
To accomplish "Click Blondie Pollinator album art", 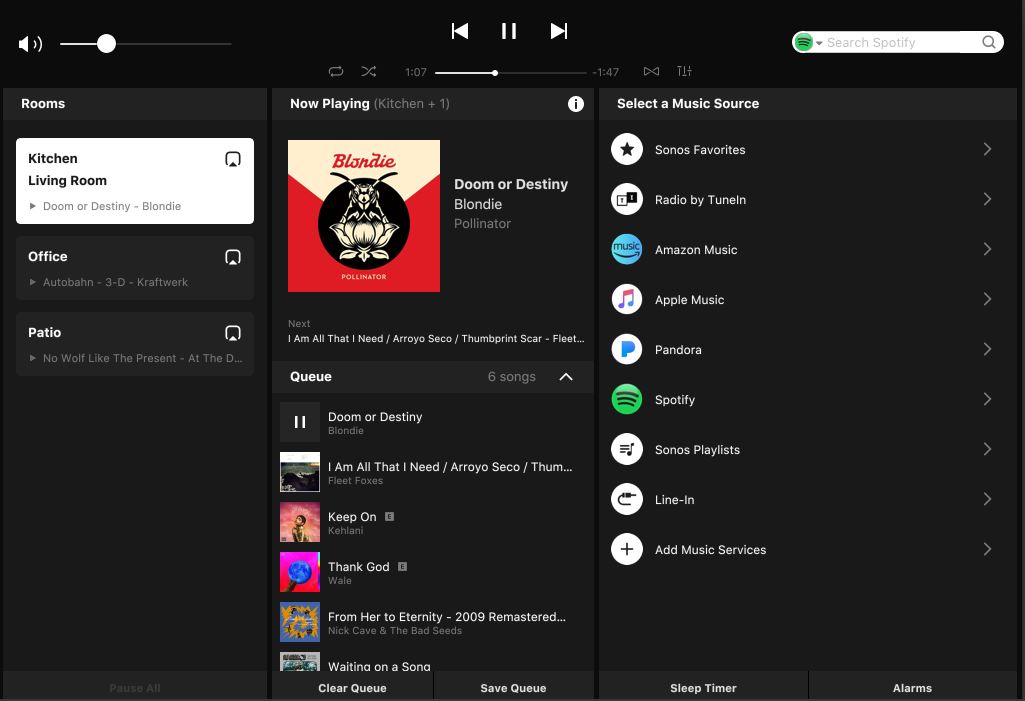I will [x=364, y=216].
